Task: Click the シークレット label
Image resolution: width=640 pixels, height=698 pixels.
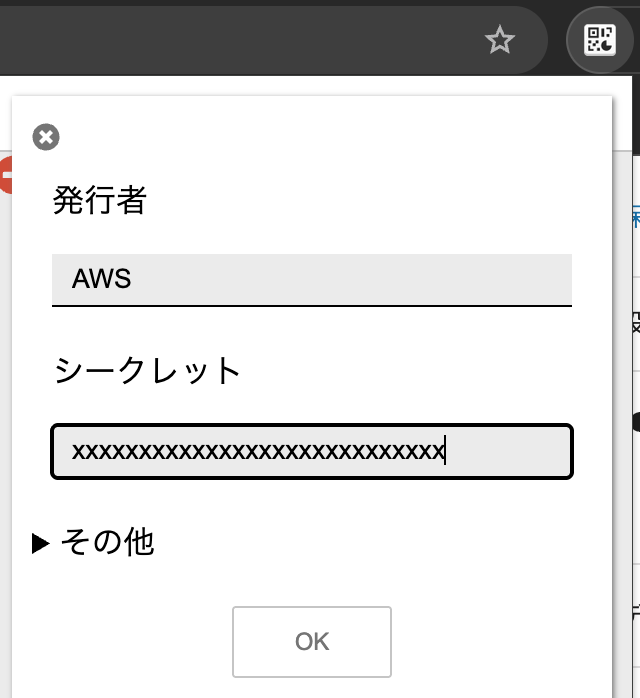Action: point(147,371)
